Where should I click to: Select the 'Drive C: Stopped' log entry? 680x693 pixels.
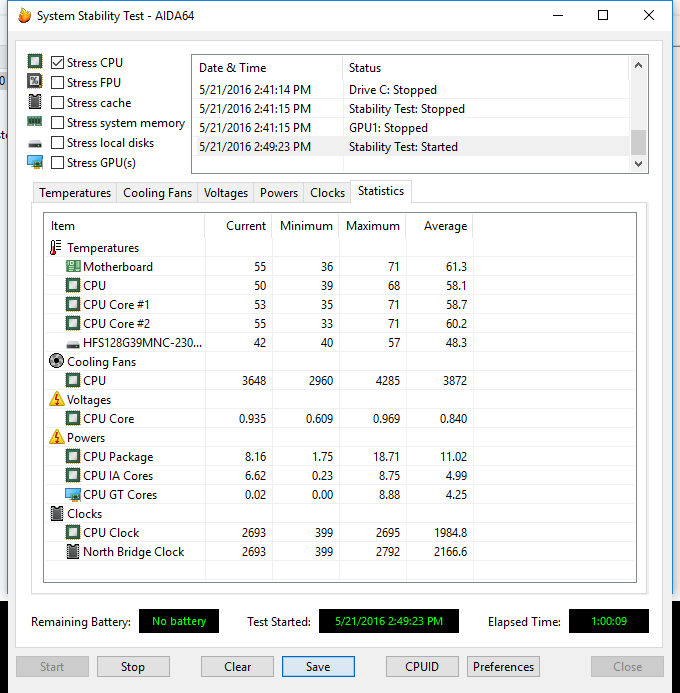(411, 90)
